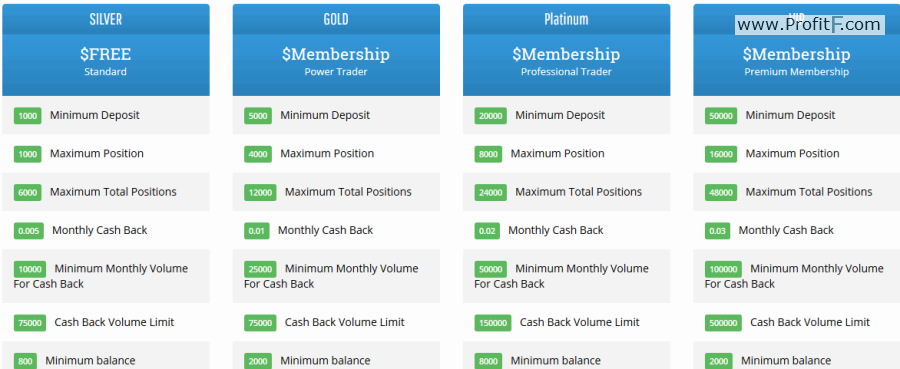Select the 0.005 Monthly Cash Back badge
Image resolution: width=900 pixels, height=369 pixels.
pyautogui.click(x=29, y=231)
